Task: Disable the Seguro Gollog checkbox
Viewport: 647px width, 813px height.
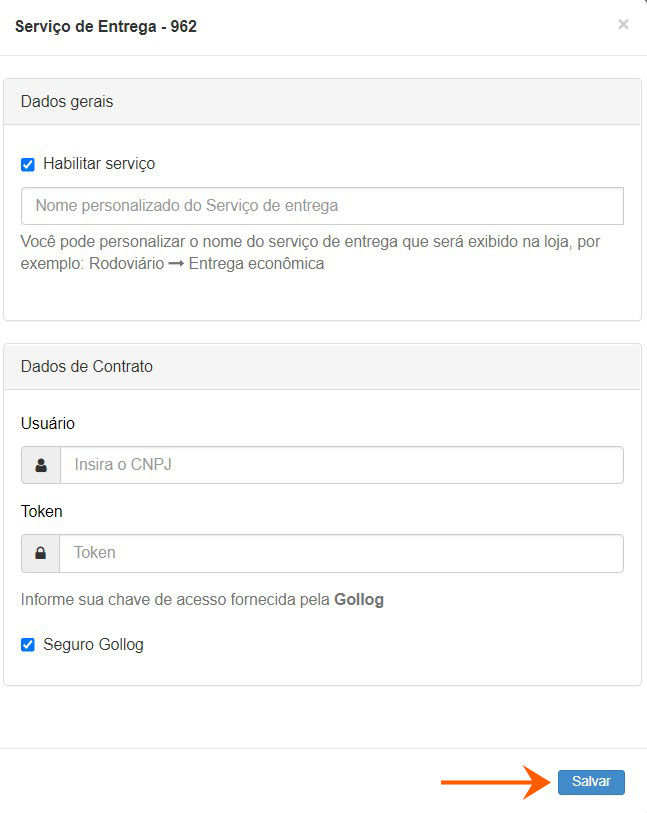Action: click(27, 644)
